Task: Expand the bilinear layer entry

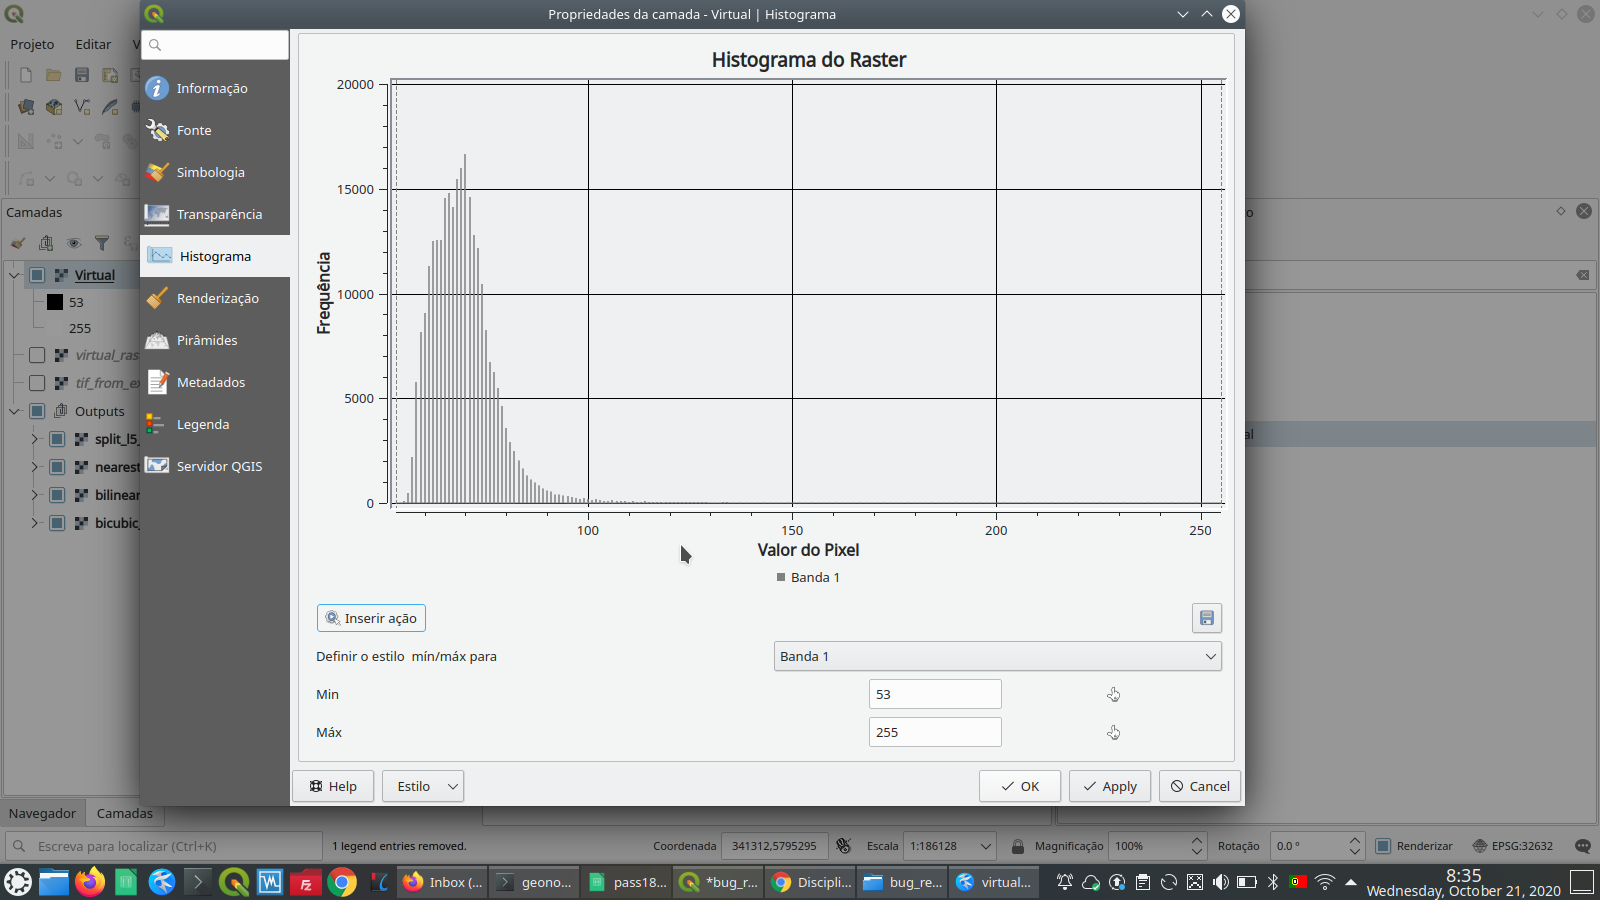Action: pyautogui.click(x=33, y=495)
